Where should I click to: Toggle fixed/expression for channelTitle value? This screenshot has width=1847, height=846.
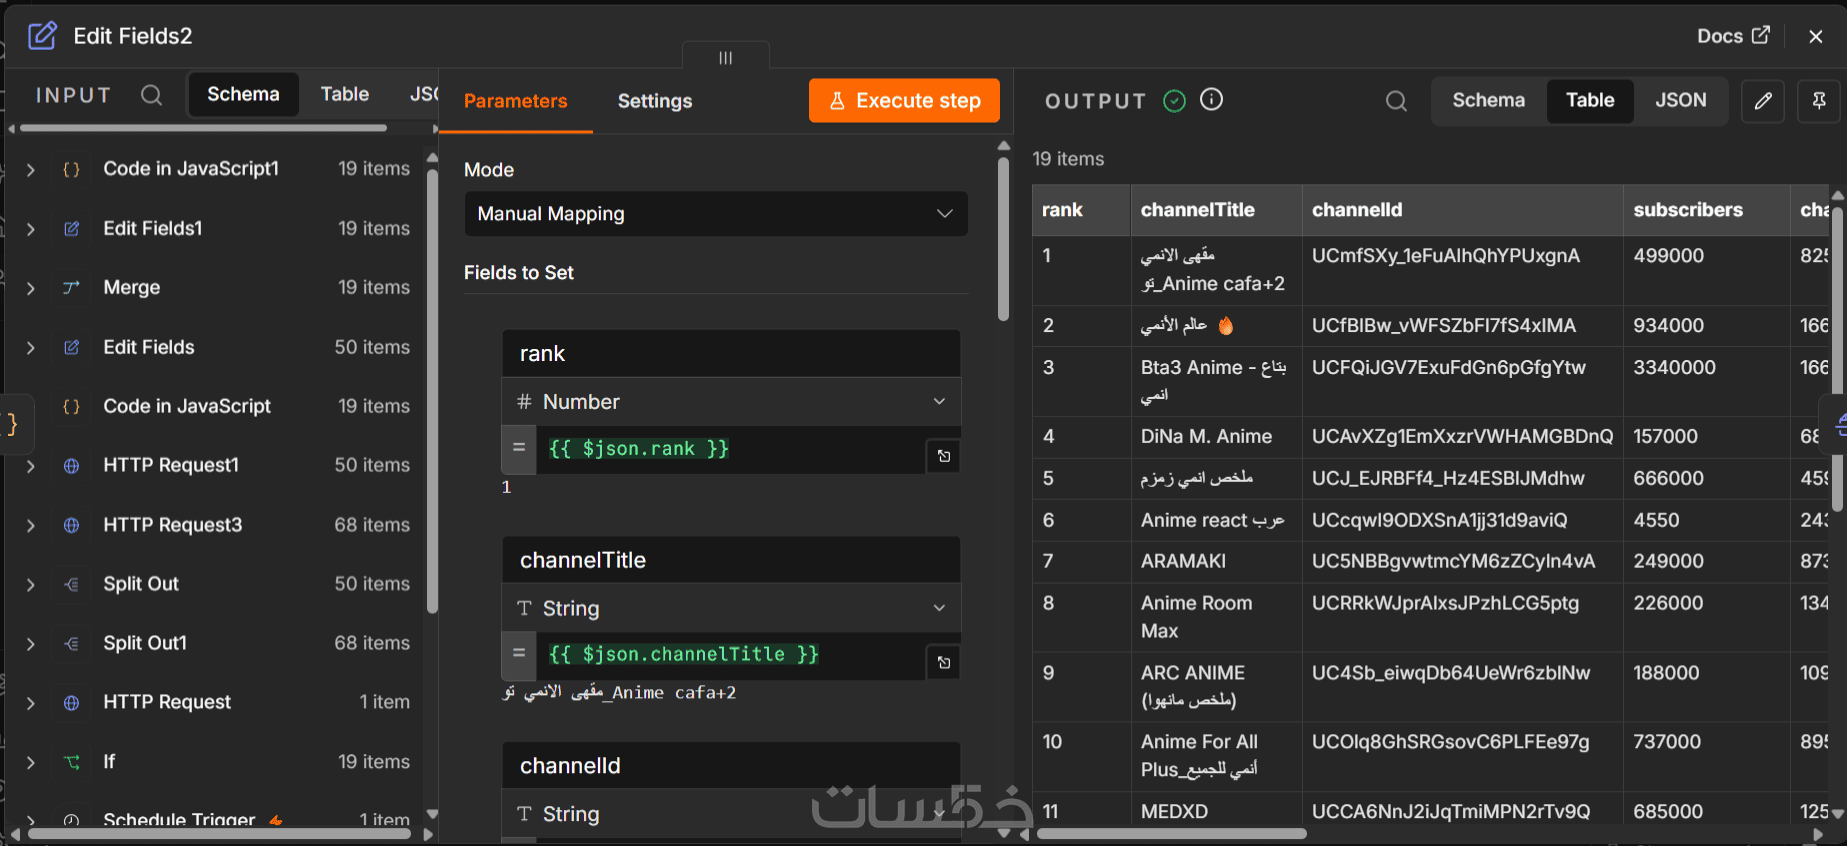pyautogui.click(x=519, y=654)
